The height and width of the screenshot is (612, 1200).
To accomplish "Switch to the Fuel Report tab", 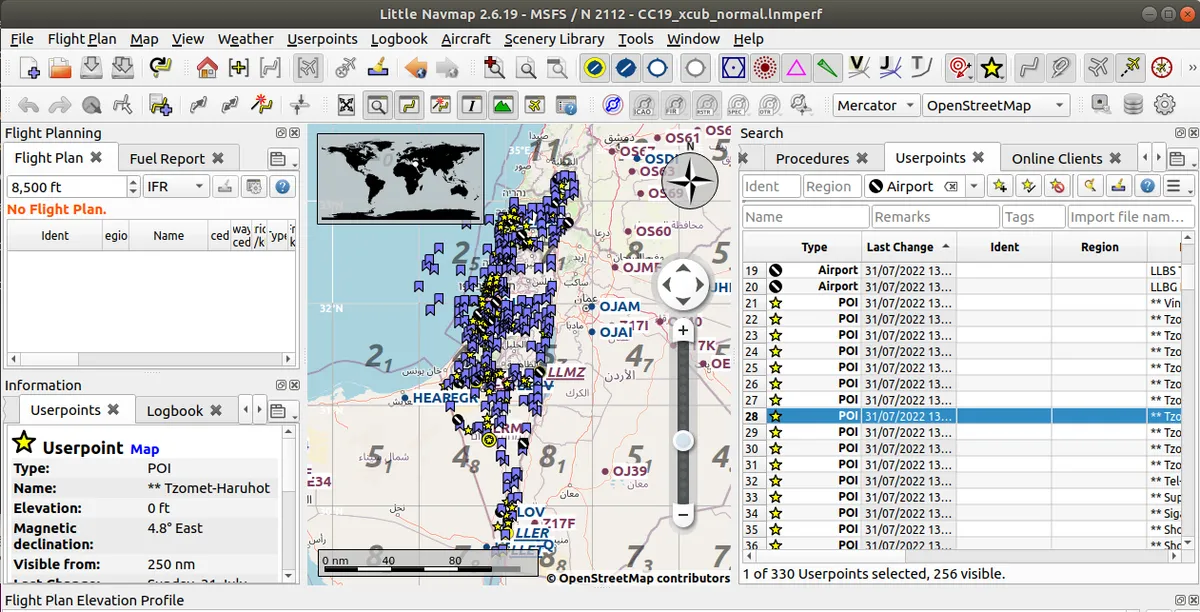I will (167, 158).
